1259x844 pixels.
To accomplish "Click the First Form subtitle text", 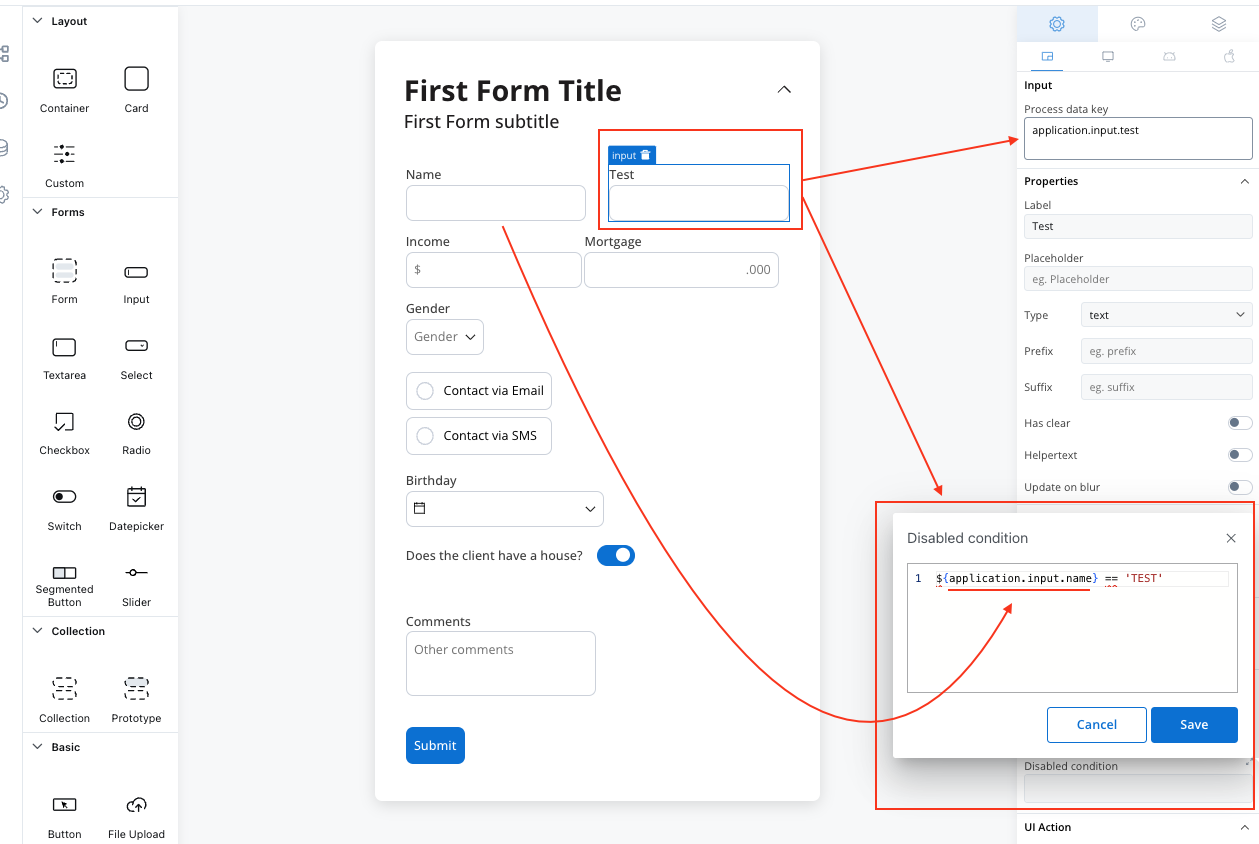I will click(482, 122).
